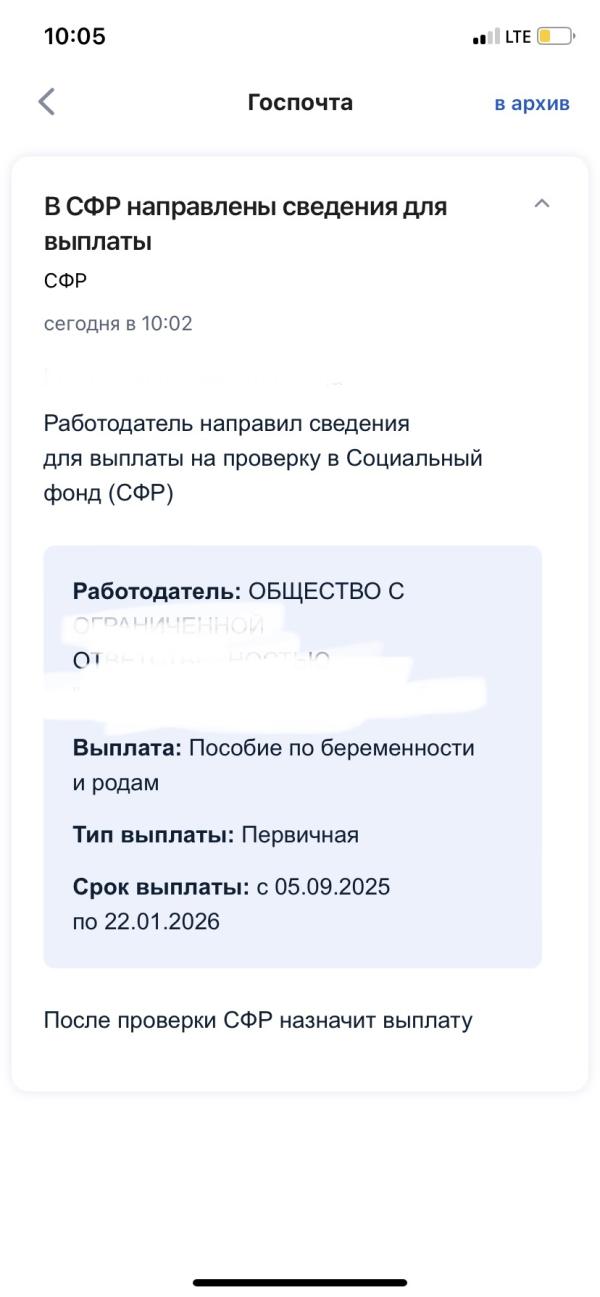Tap the «Первичная» payment type value
Image resolution: width=600 pixels, height=1297 pixels.
click(x=300, y=834)
